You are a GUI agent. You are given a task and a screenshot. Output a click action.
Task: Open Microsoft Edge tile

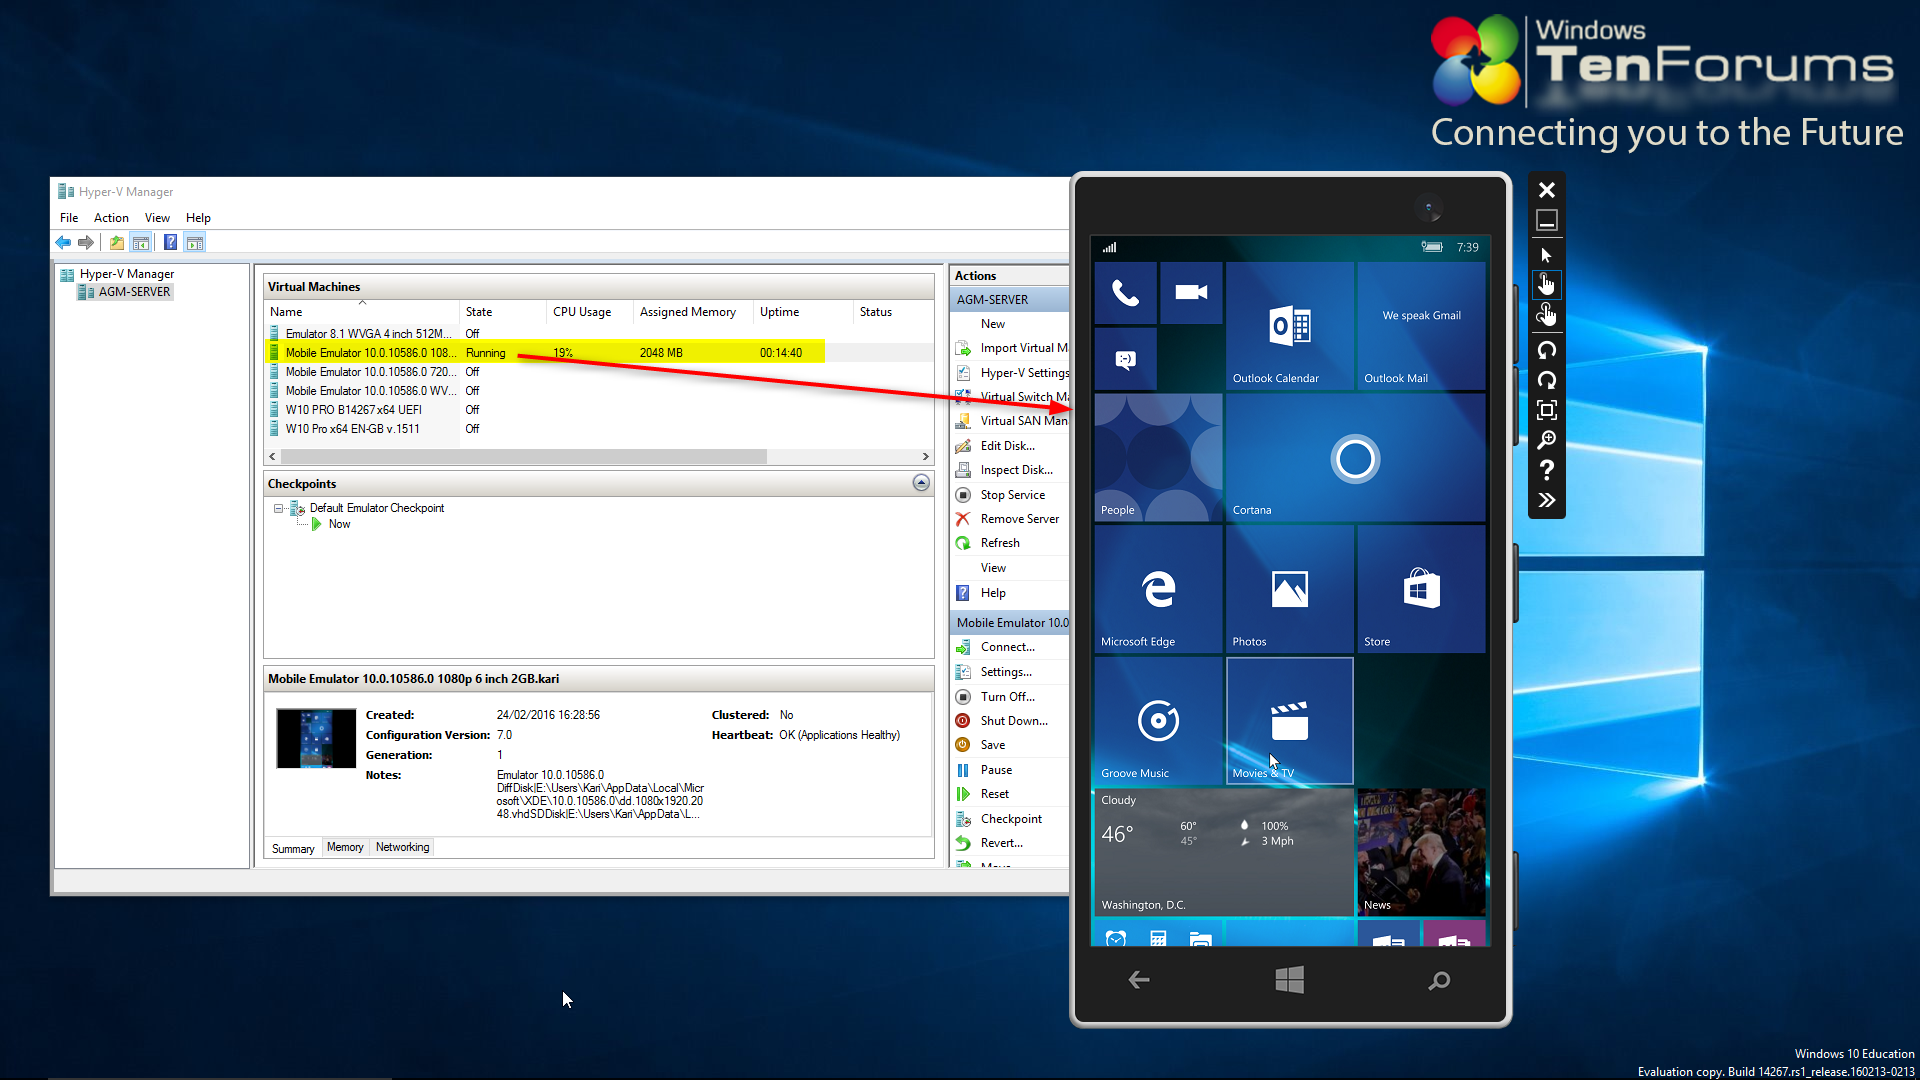click(1158, 589)
